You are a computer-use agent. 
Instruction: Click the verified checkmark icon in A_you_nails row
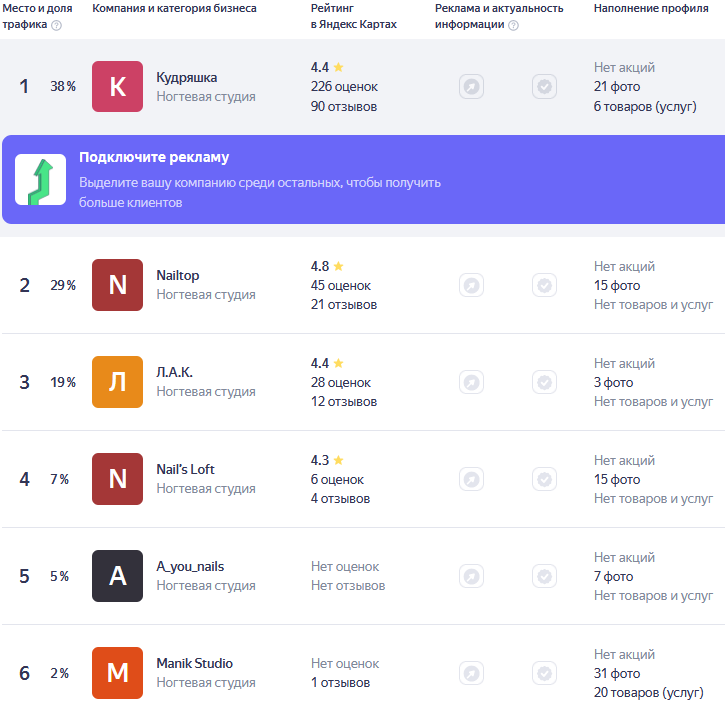(x=544, y=576)
